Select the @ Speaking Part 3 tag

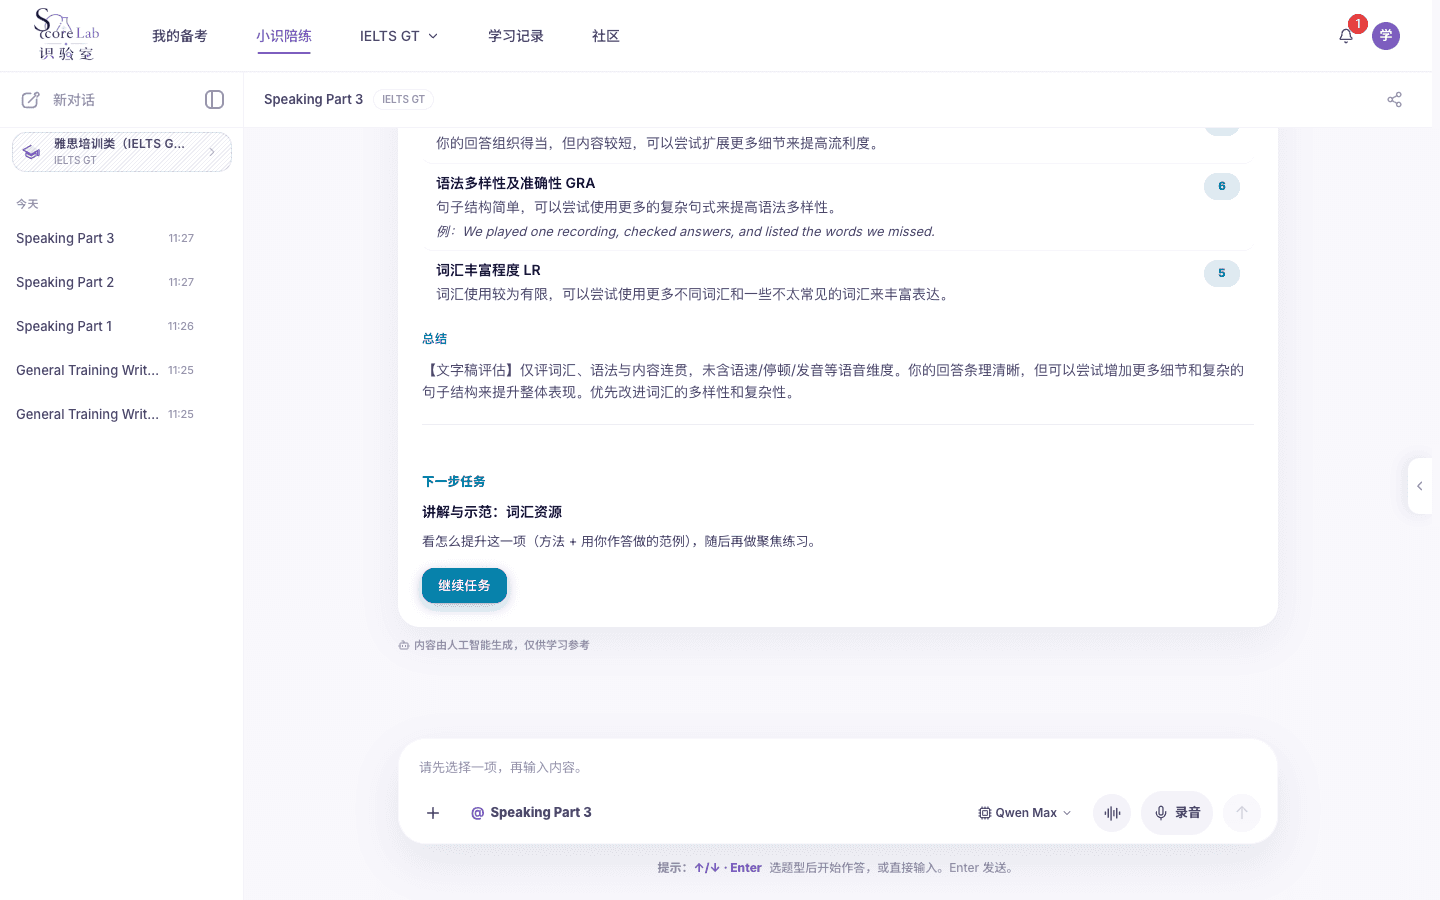(531, 813)
